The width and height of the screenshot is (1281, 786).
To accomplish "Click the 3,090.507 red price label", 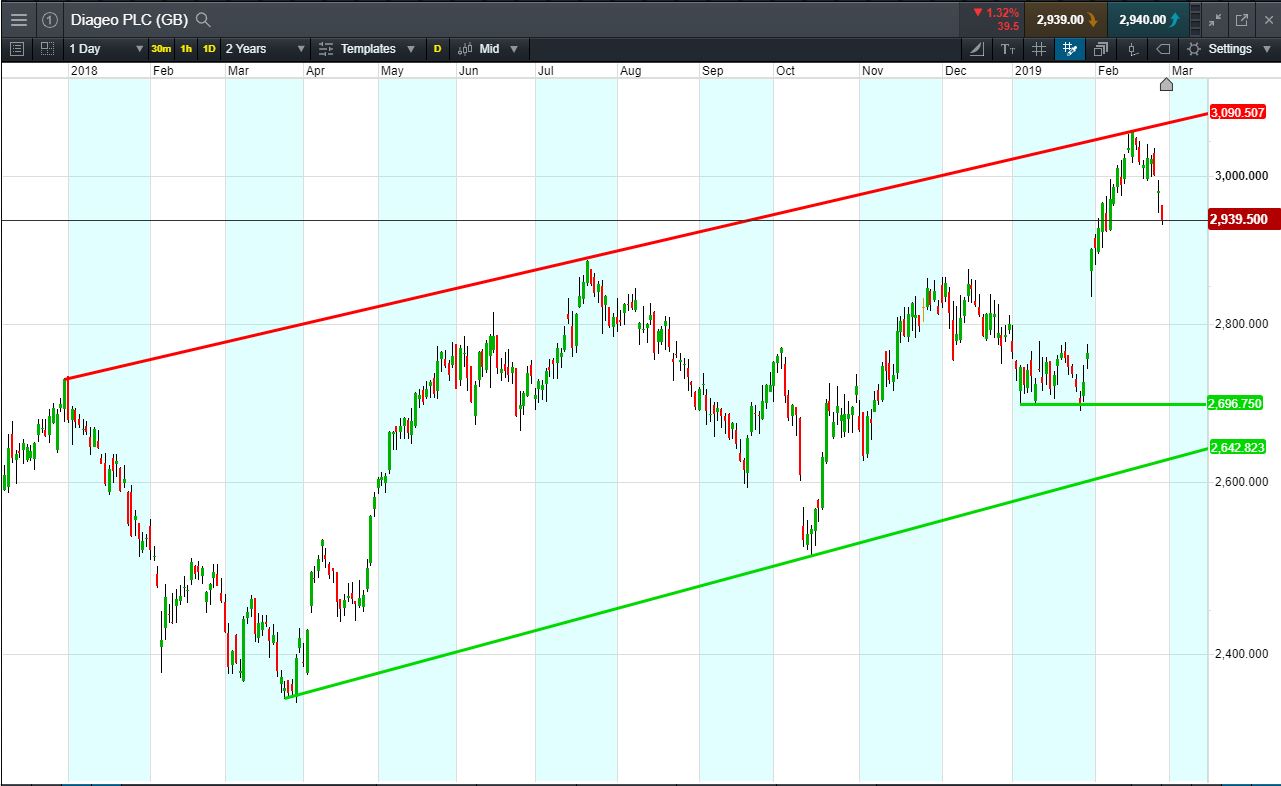I will tap(1236, 113).
